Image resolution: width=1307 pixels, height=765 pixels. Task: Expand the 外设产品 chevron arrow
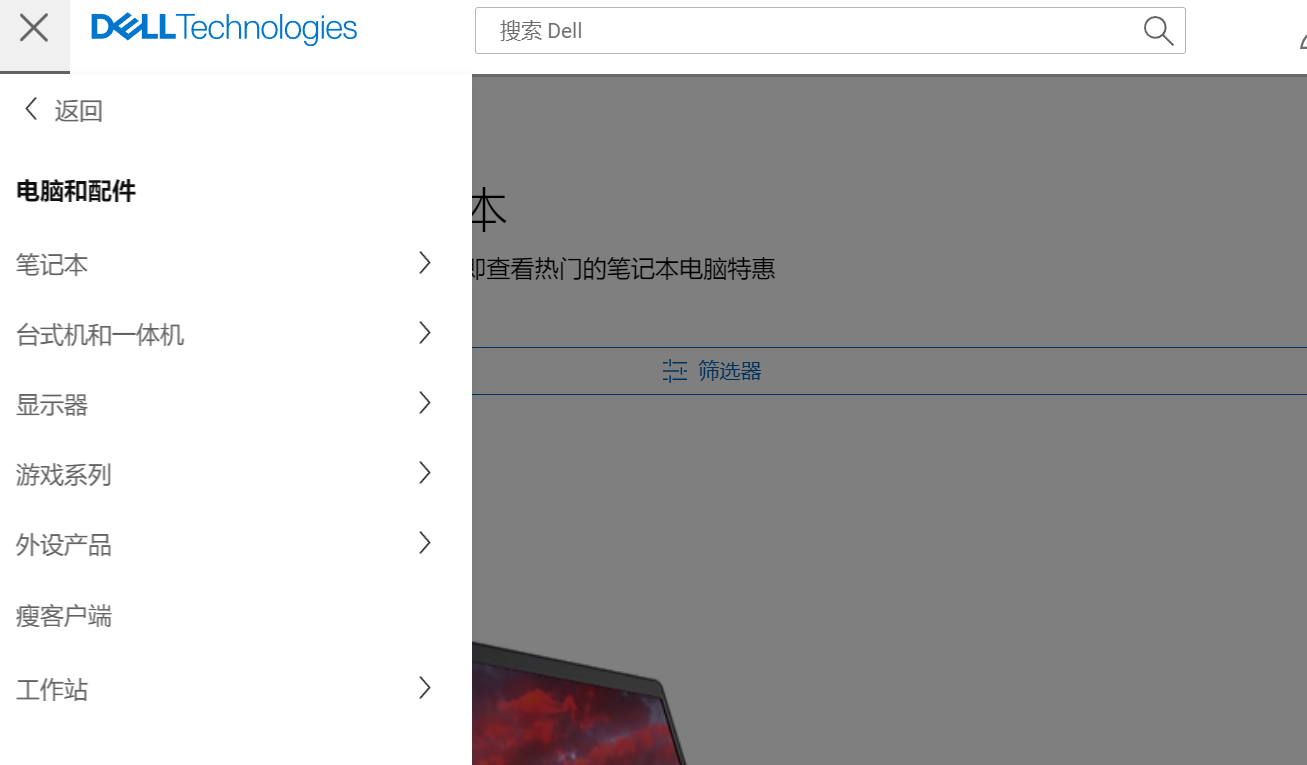pos(425,543)
